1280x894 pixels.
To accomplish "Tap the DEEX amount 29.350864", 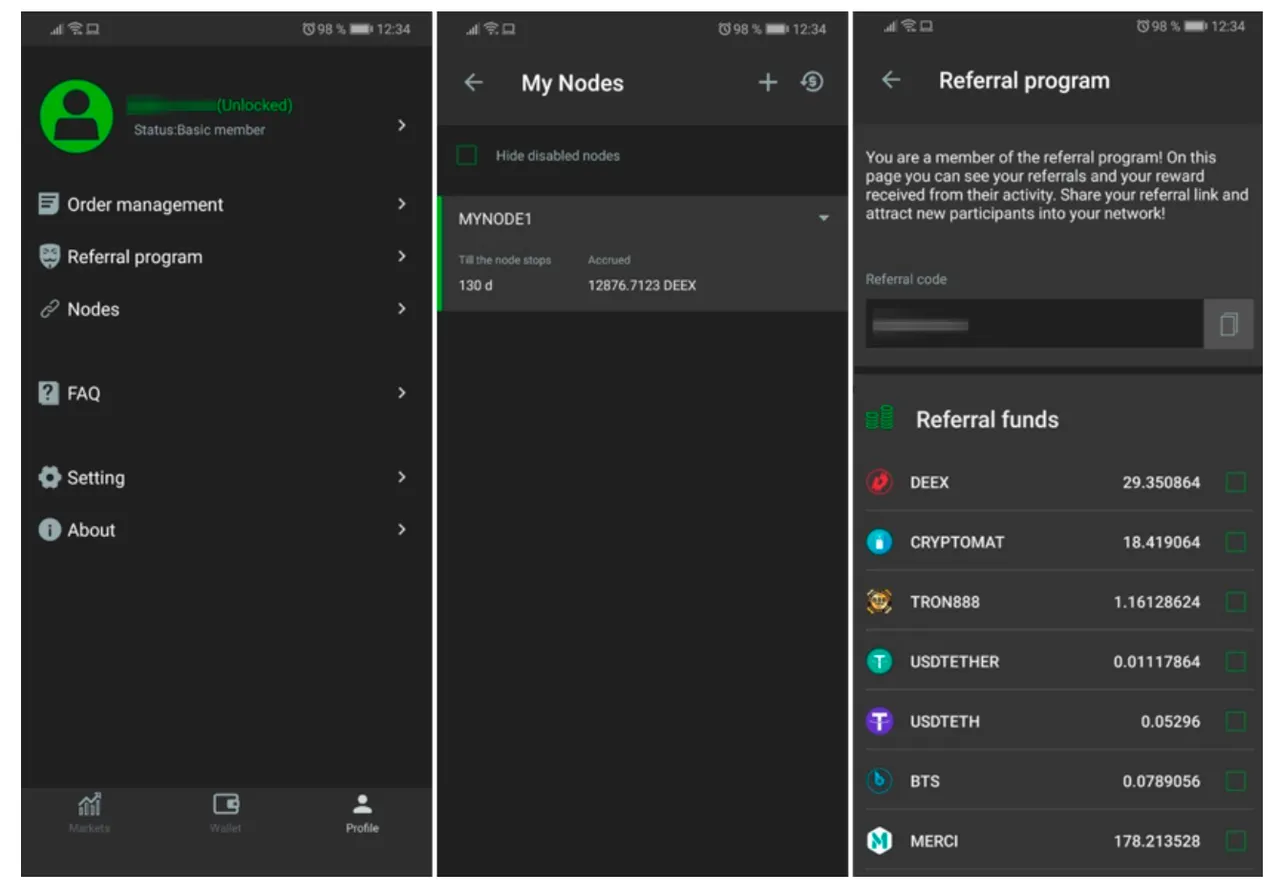I will (x=1161, y=482).
